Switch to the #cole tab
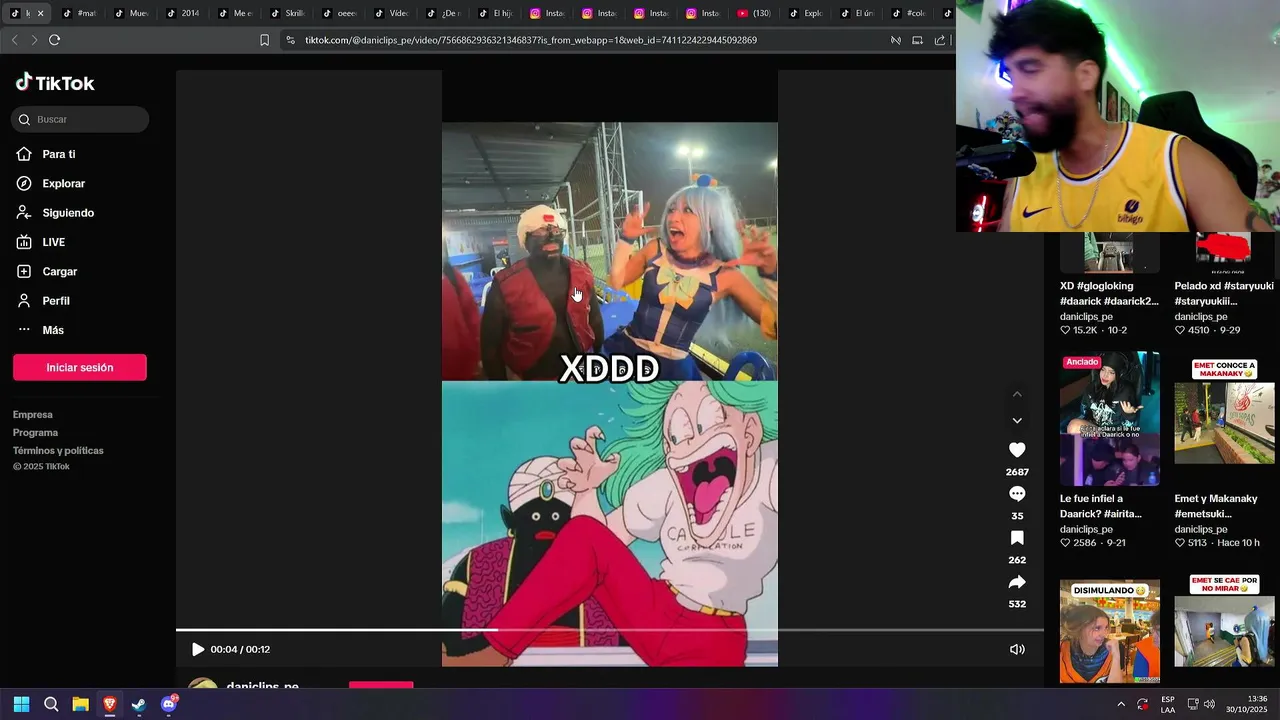The height and width of the screenshot is (720, 1280). tap(911, 13)
